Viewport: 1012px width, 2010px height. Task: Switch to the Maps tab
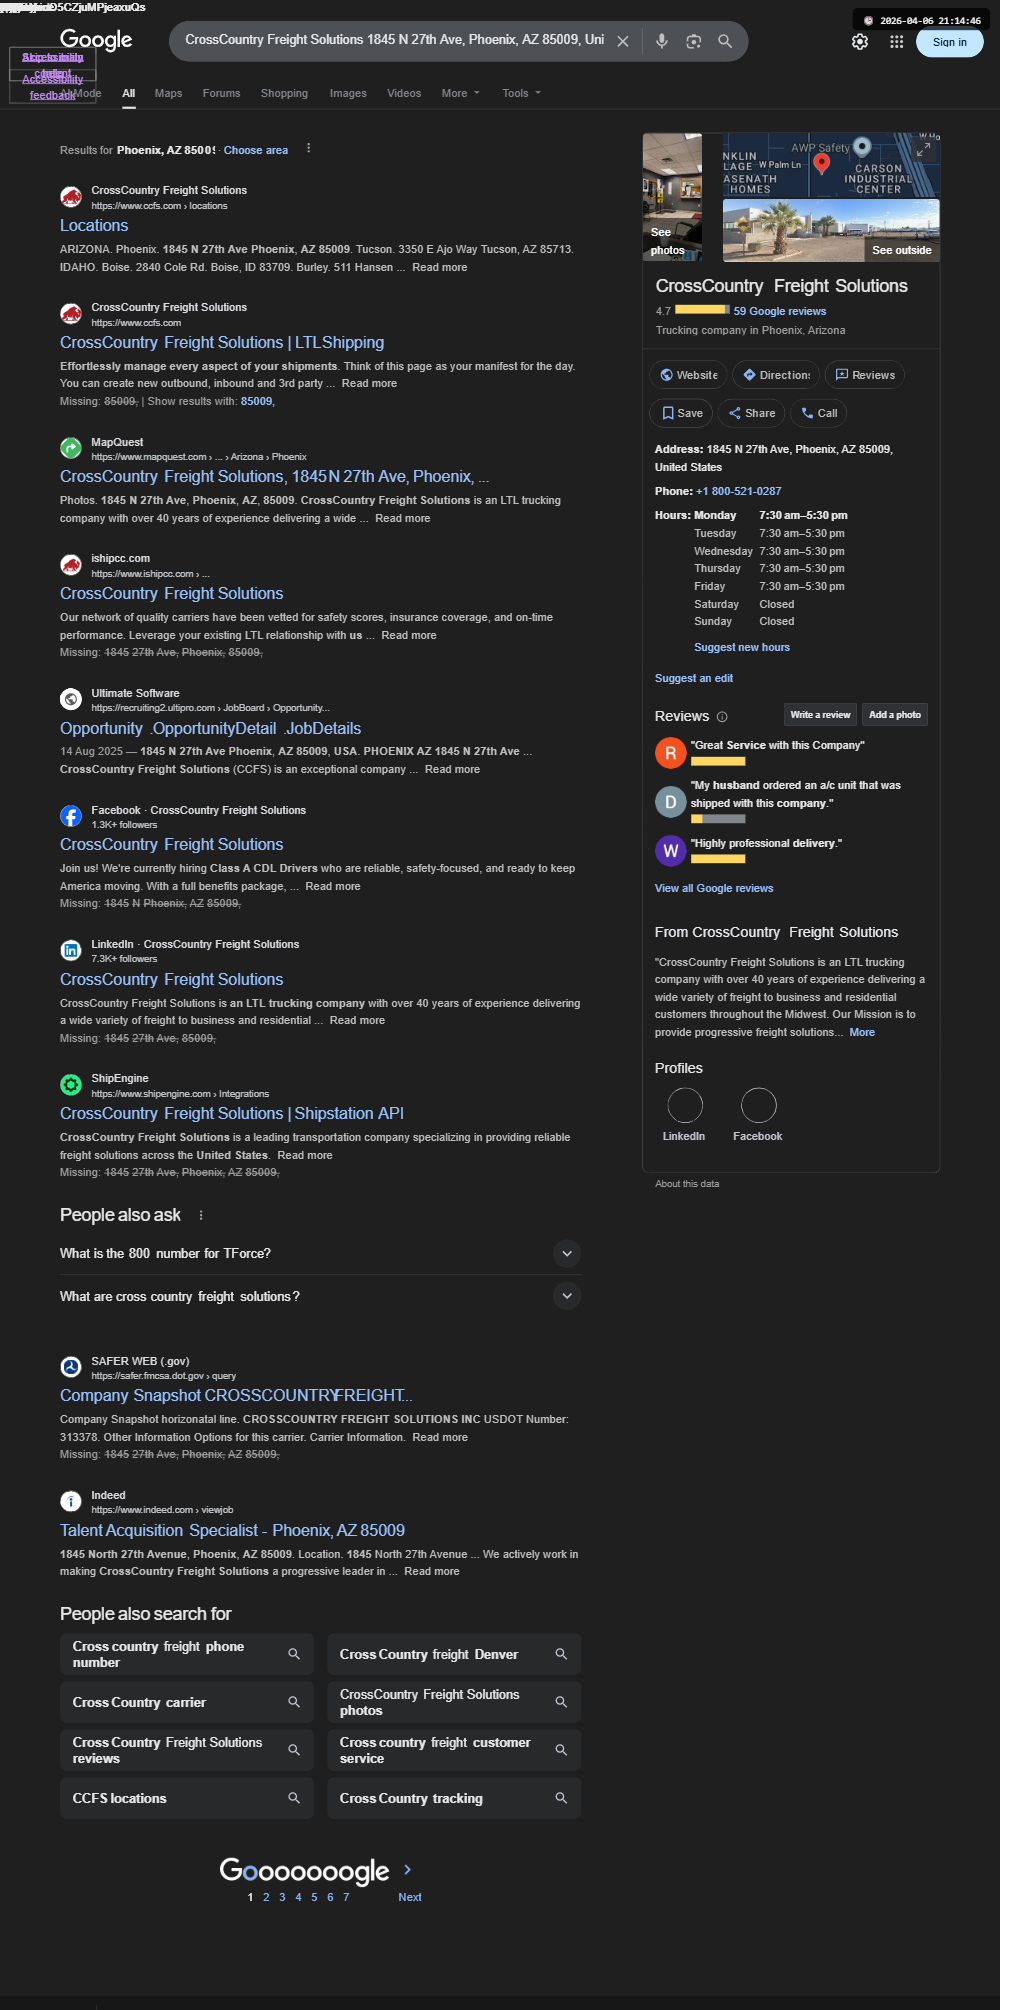pyautogui.click(x=168, y=93)
